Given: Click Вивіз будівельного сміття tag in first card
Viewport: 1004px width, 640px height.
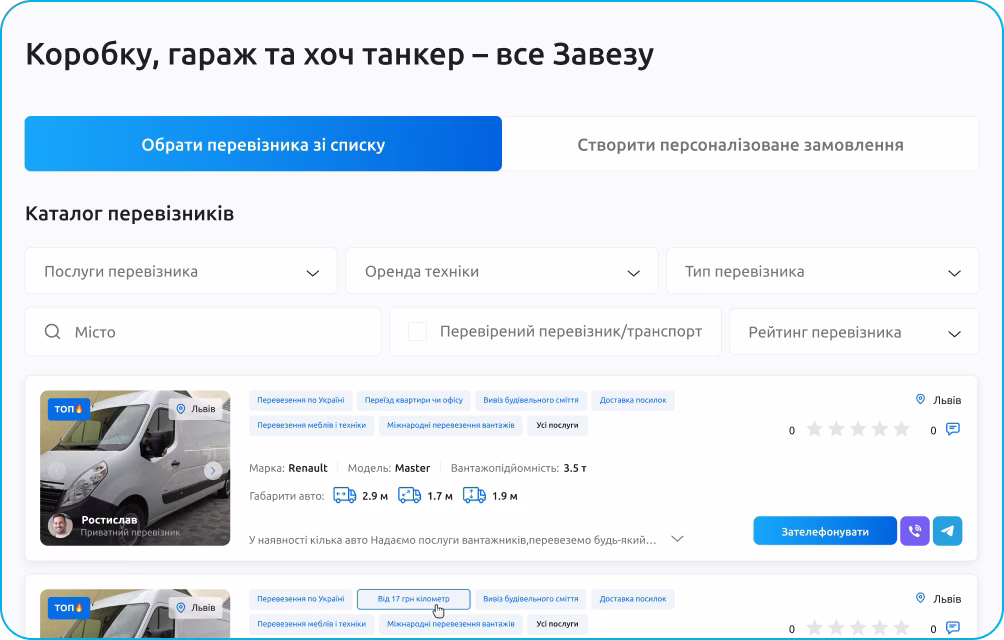Looking at the screenshot, I should point(531,400).
